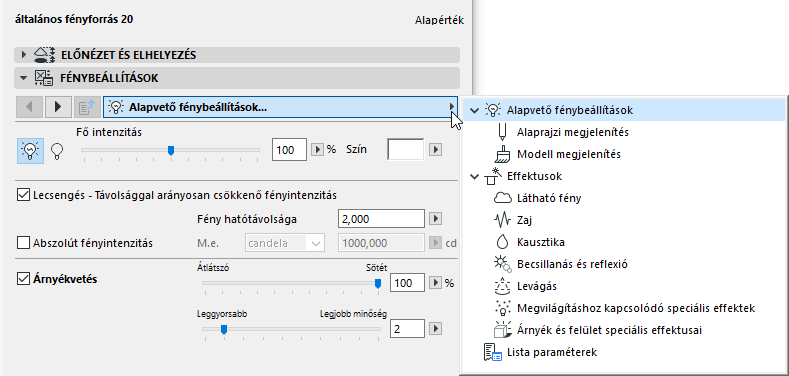The height and width of the screenshot is (376, 789).
Task: Click the grayed-out page list icon with blue arrow
Action: 87,107
